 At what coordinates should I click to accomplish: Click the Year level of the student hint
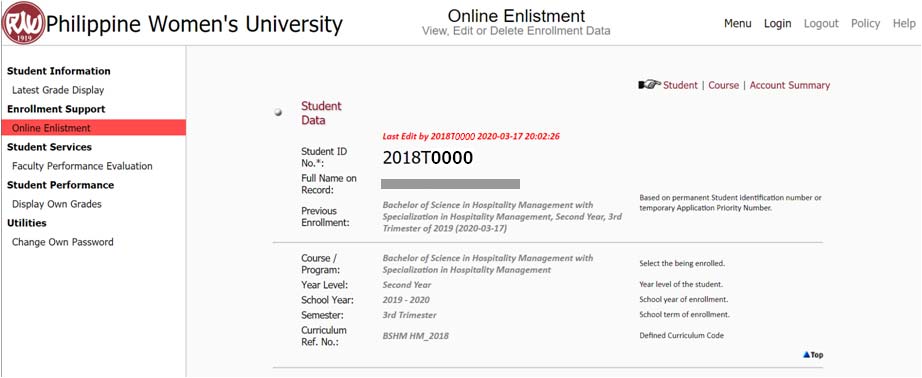tap(681, 285)
